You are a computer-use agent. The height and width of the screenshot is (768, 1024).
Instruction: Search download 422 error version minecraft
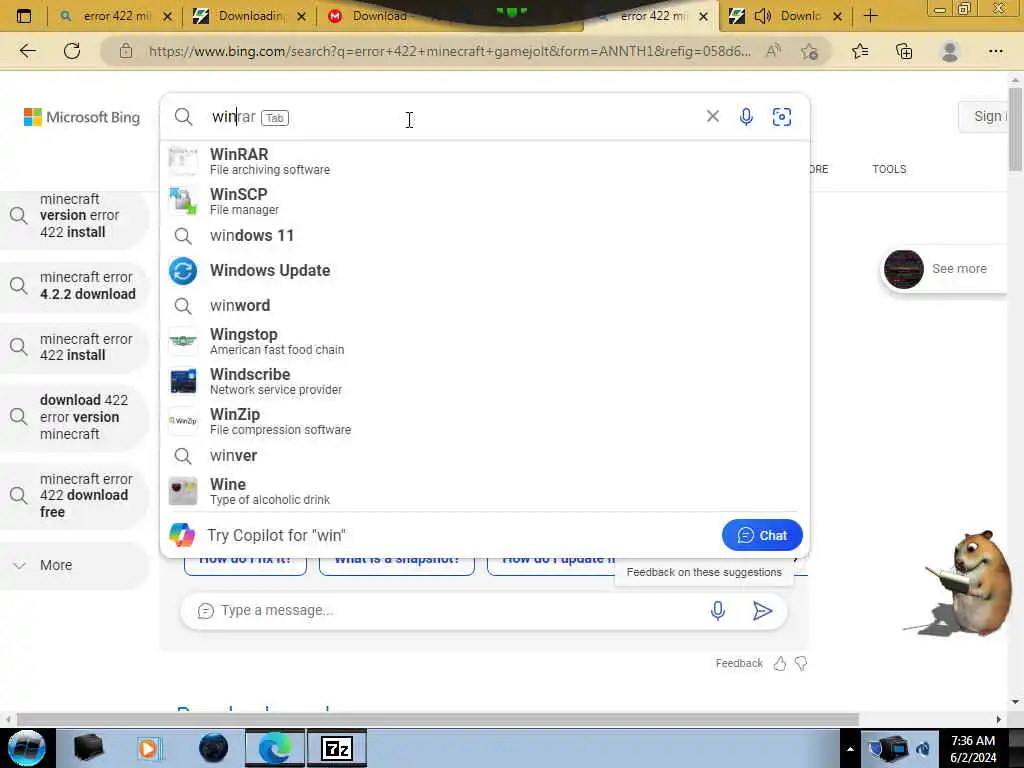[x=74, y=417]
